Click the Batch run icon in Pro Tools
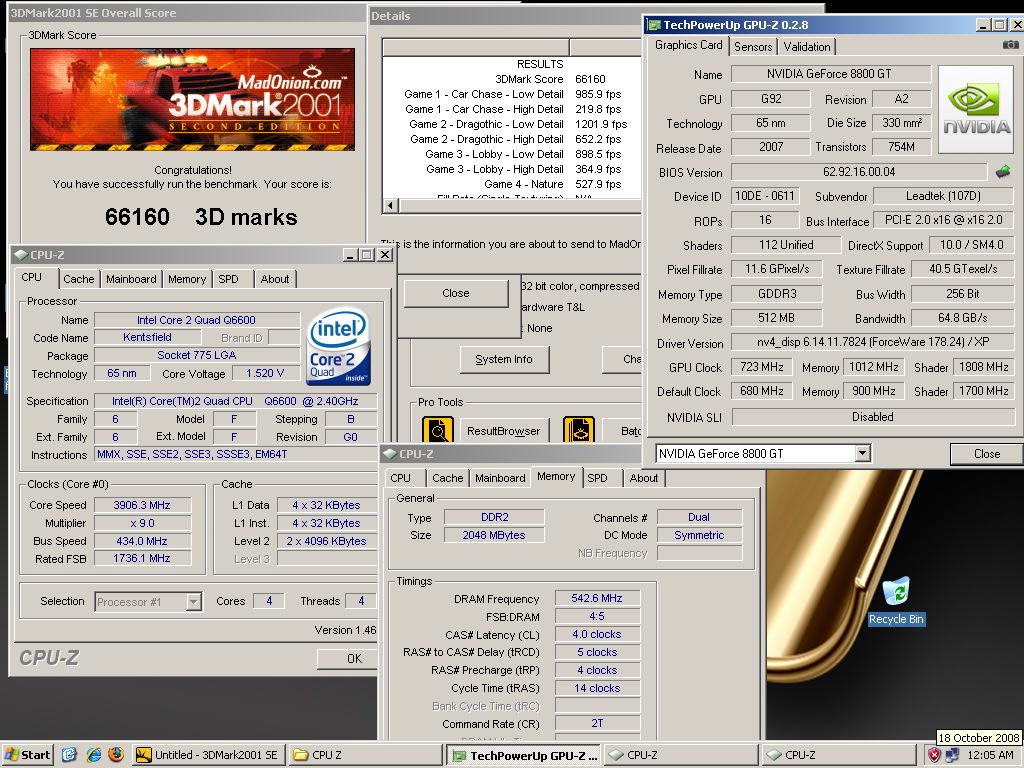The height and width of the screenshot is (768, 1024). pos(578,430)
